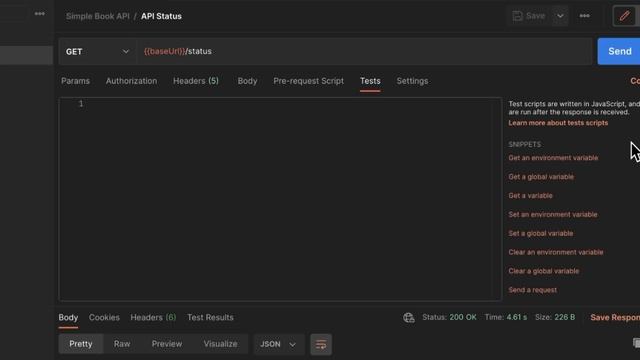
Task: Save the request with the Save button
Action: pos(529,16)
